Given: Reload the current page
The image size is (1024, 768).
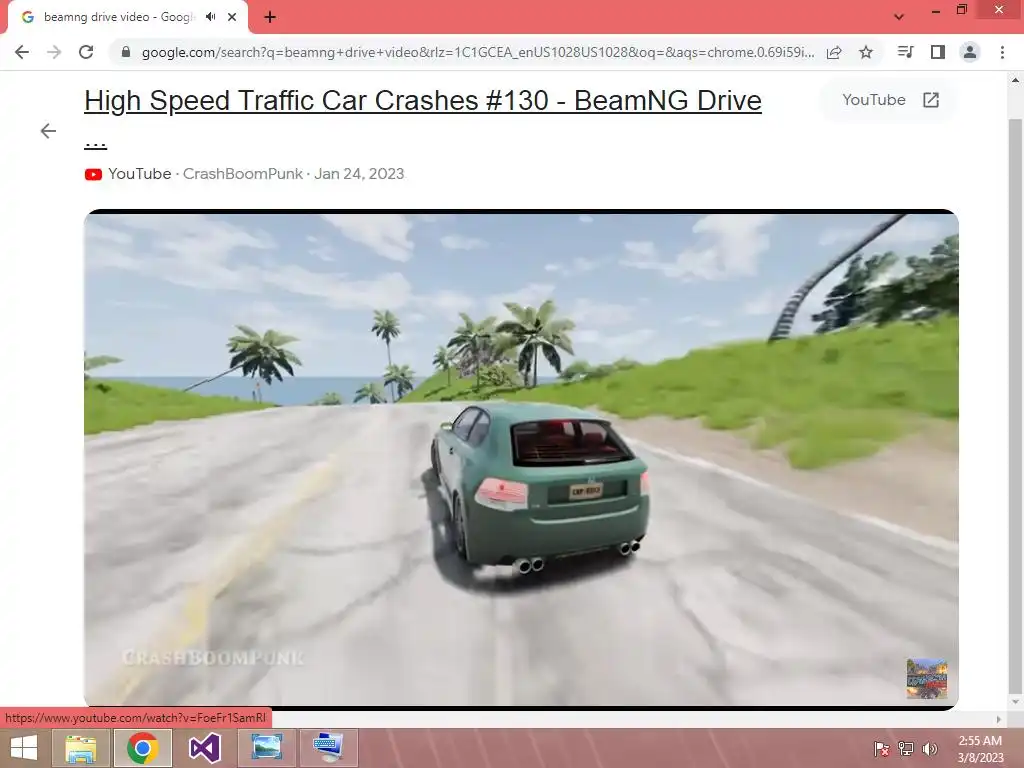Looking at the screenshot, I should (x=86, y=52).
